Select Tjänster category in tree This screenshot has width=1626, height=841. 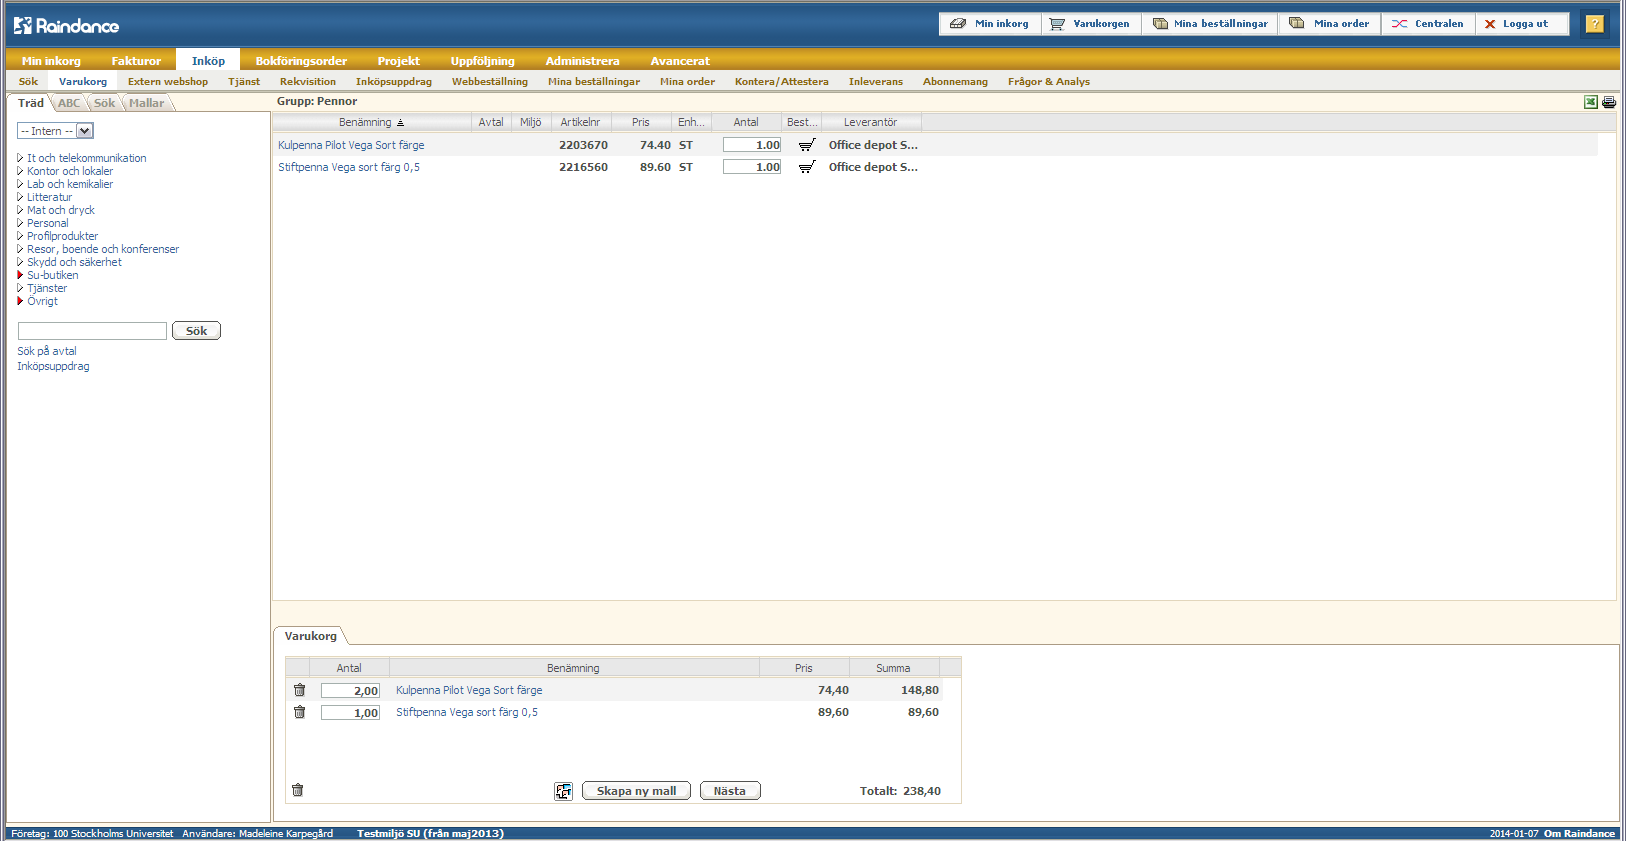[x=47, y=288]
